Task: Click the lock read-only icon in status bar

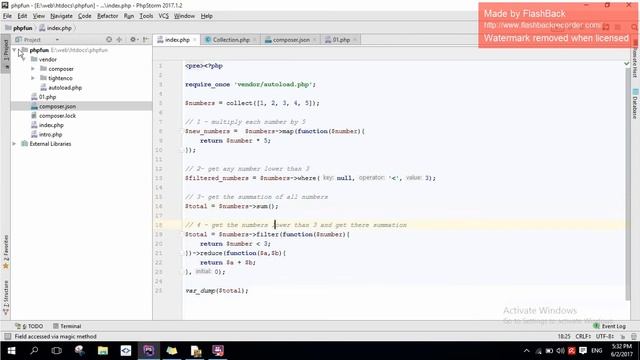Action: pyautogui.click(x=623, y=336)
